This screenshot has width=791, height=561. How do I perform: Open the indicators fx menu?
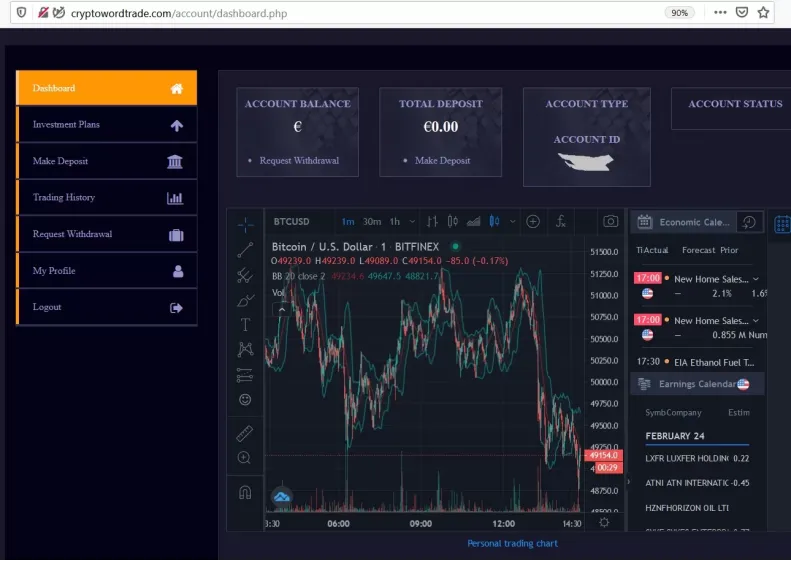[x=560, y=221]
